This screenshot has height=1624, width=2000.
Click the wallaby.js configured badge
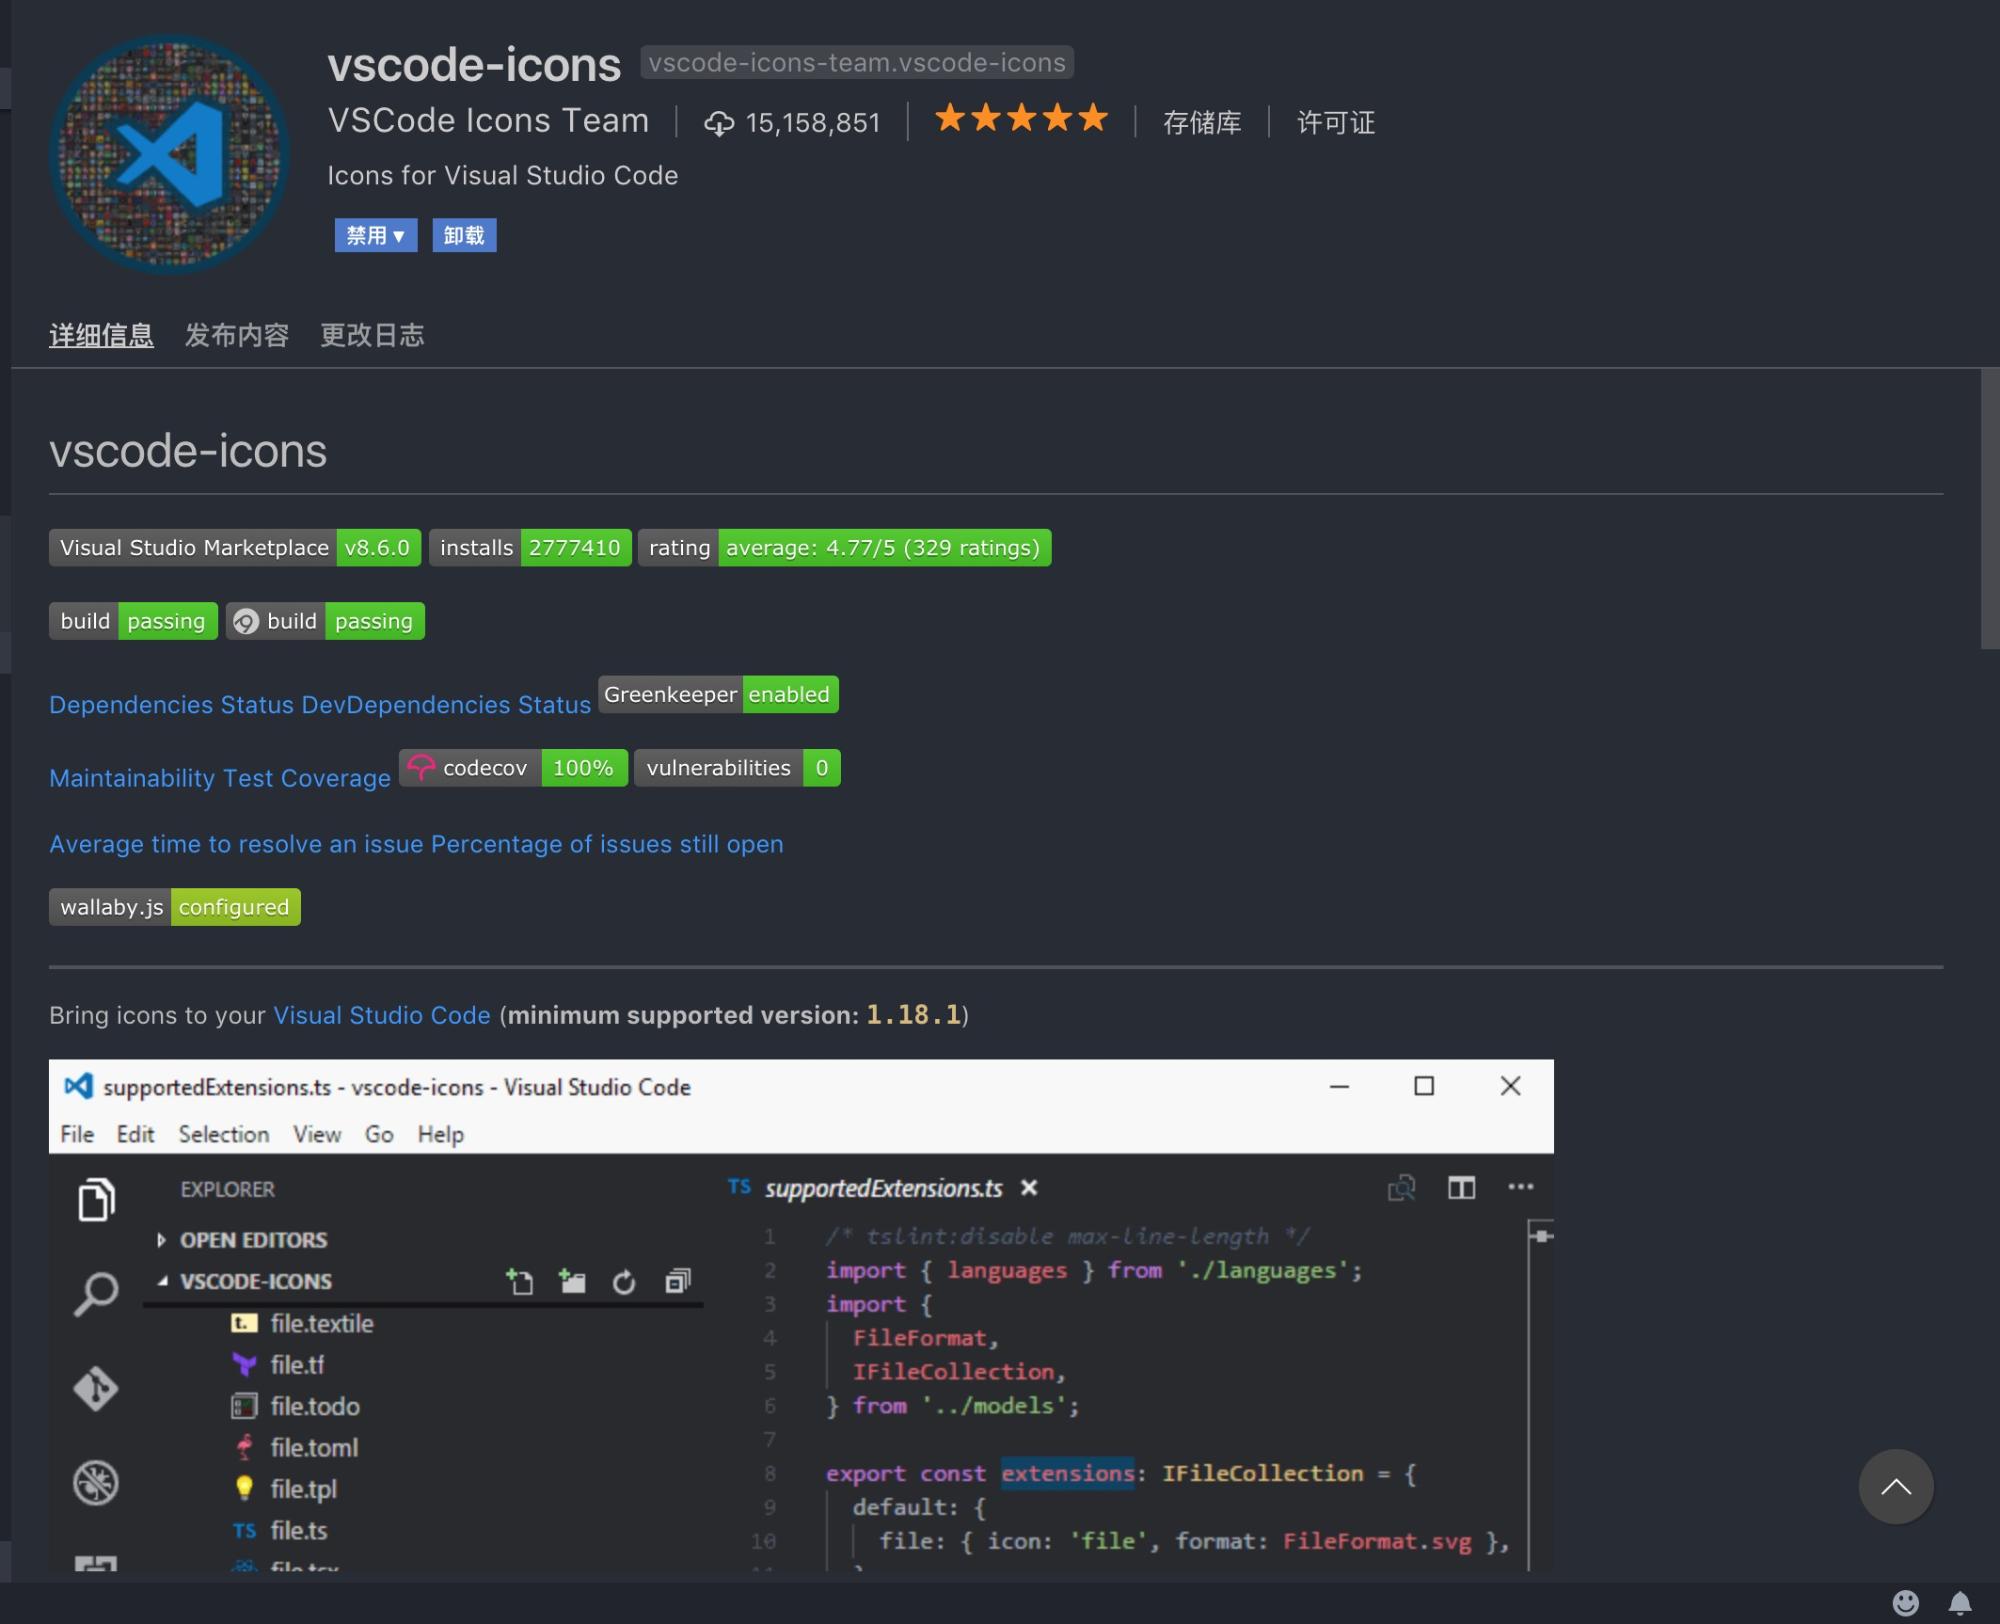[175, 907]
